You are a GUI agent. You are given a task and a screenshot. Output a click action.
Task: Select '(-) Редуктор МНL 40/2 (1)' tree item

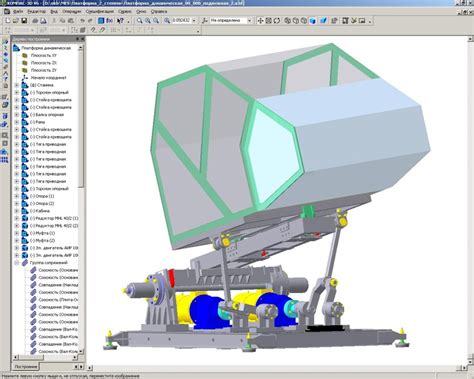pos(54,218)
